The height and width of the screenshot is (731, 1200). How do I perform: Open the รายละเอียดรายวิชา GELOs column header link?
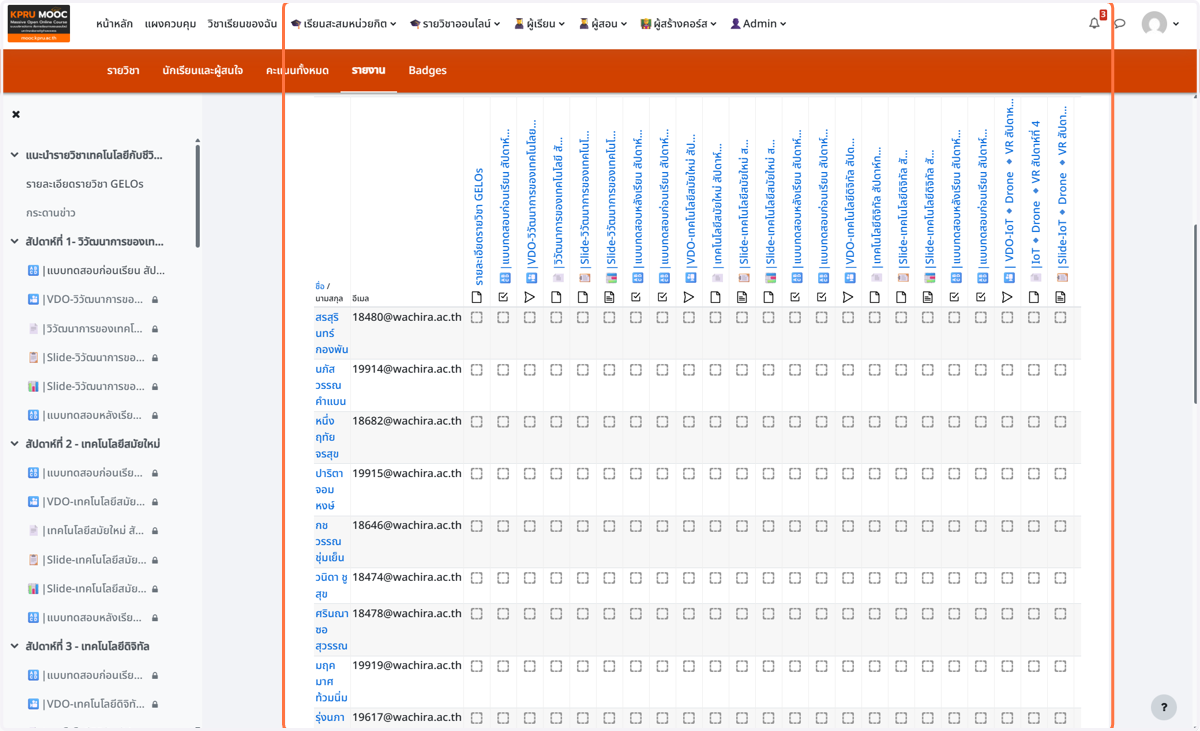click(478, 228)
